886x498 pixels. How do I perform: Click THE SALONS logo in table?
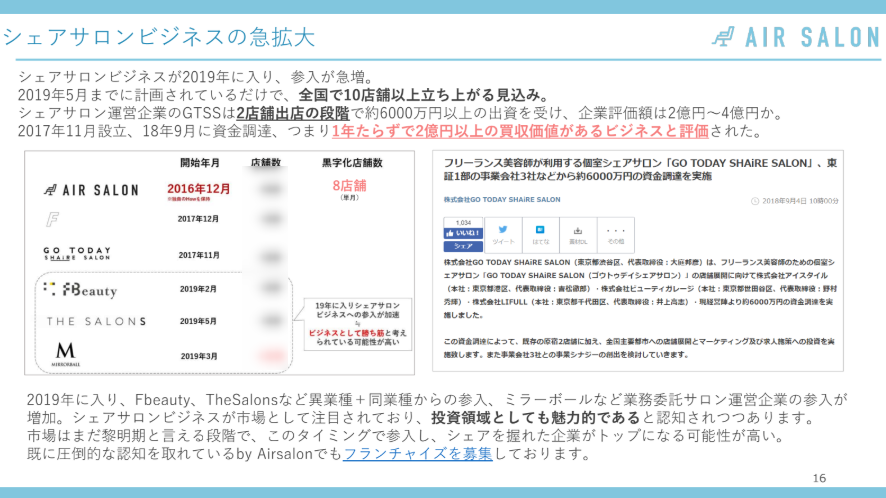(96, 321)
